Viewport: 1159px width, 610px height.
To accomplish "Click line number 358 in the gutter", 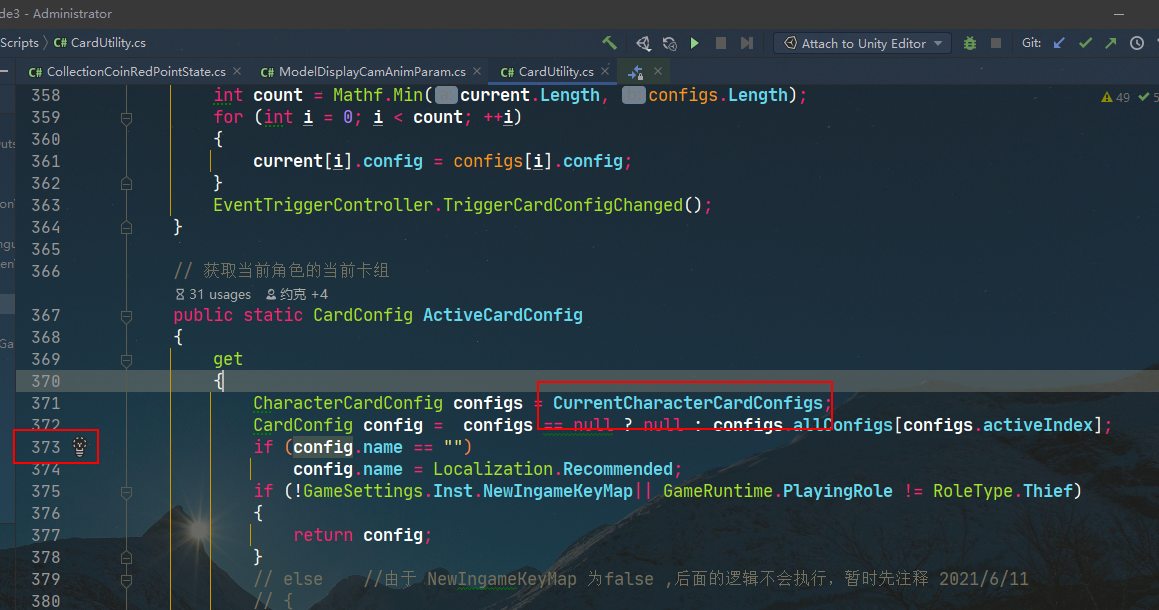I will coord(46,95).
